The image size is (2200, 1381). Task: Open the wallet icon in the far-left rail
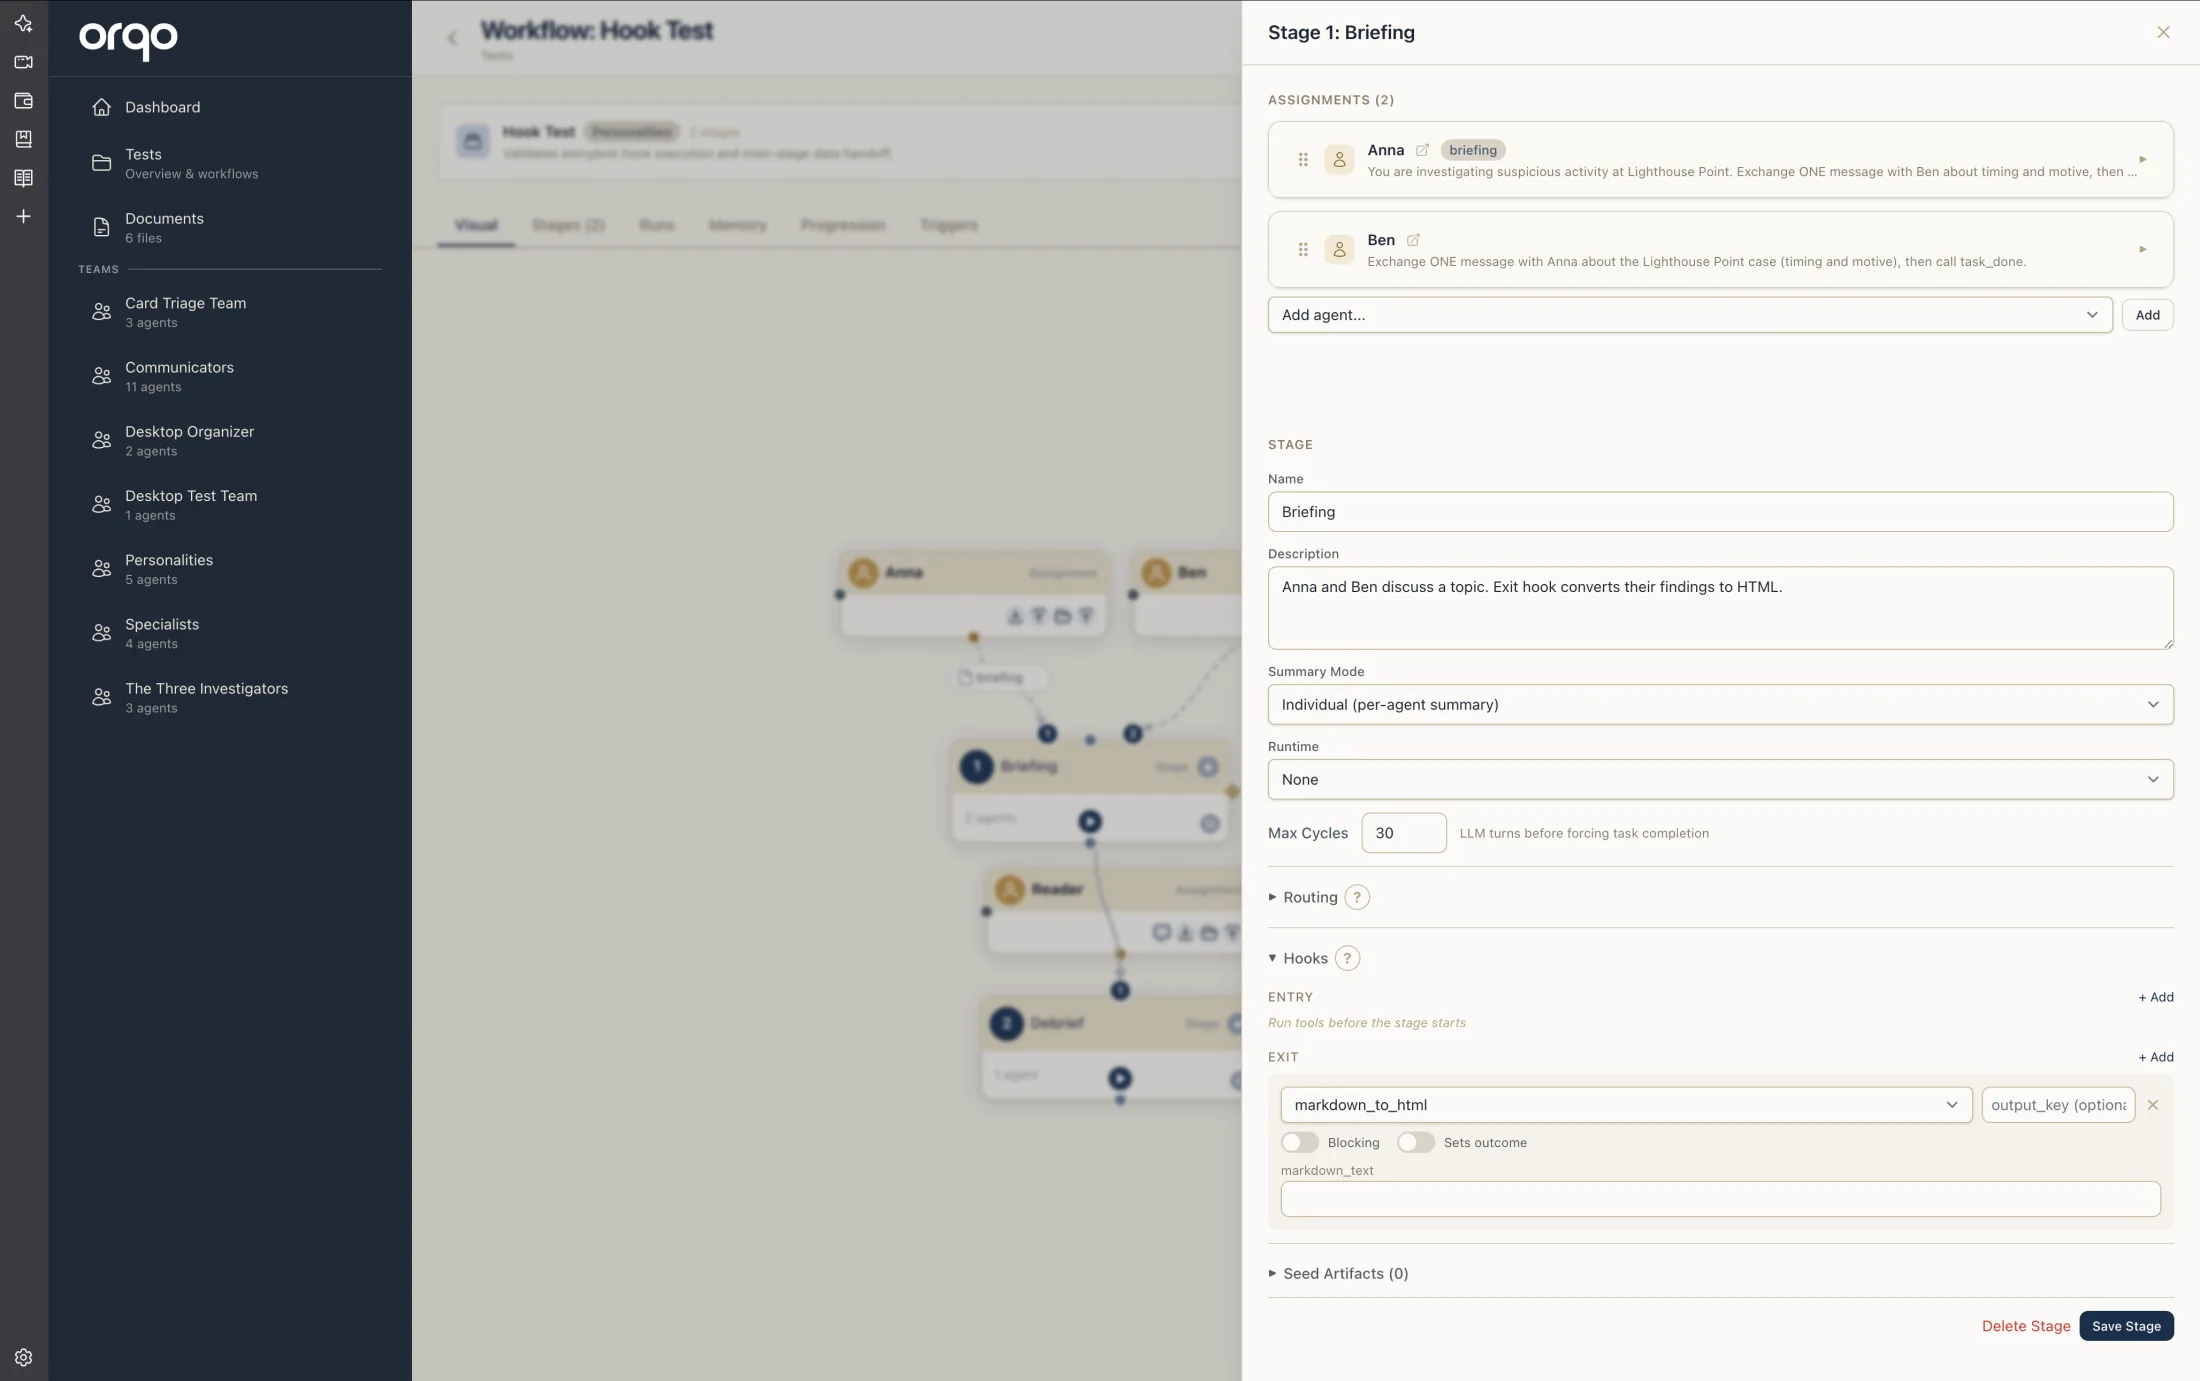23,101
